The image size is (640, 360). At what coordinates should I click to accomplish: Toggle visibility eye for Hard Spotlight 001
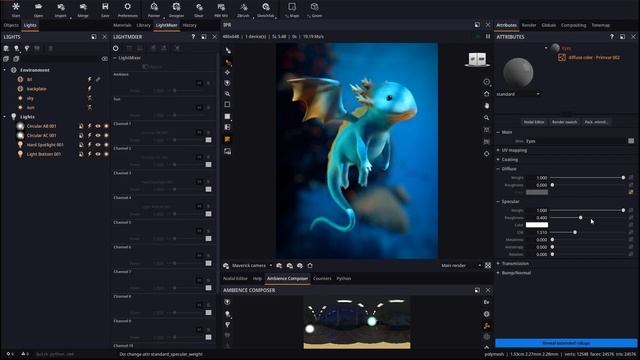coord(98,145)
